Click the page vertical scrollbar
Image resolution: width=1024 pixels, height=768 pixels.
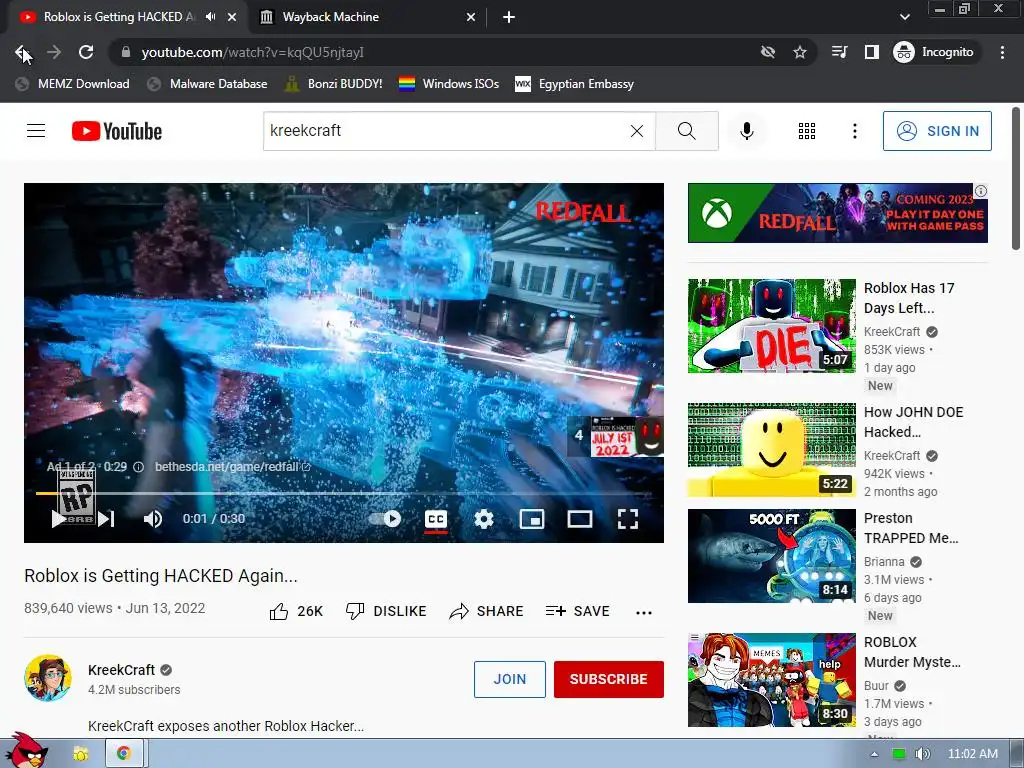click(1016, 179)
